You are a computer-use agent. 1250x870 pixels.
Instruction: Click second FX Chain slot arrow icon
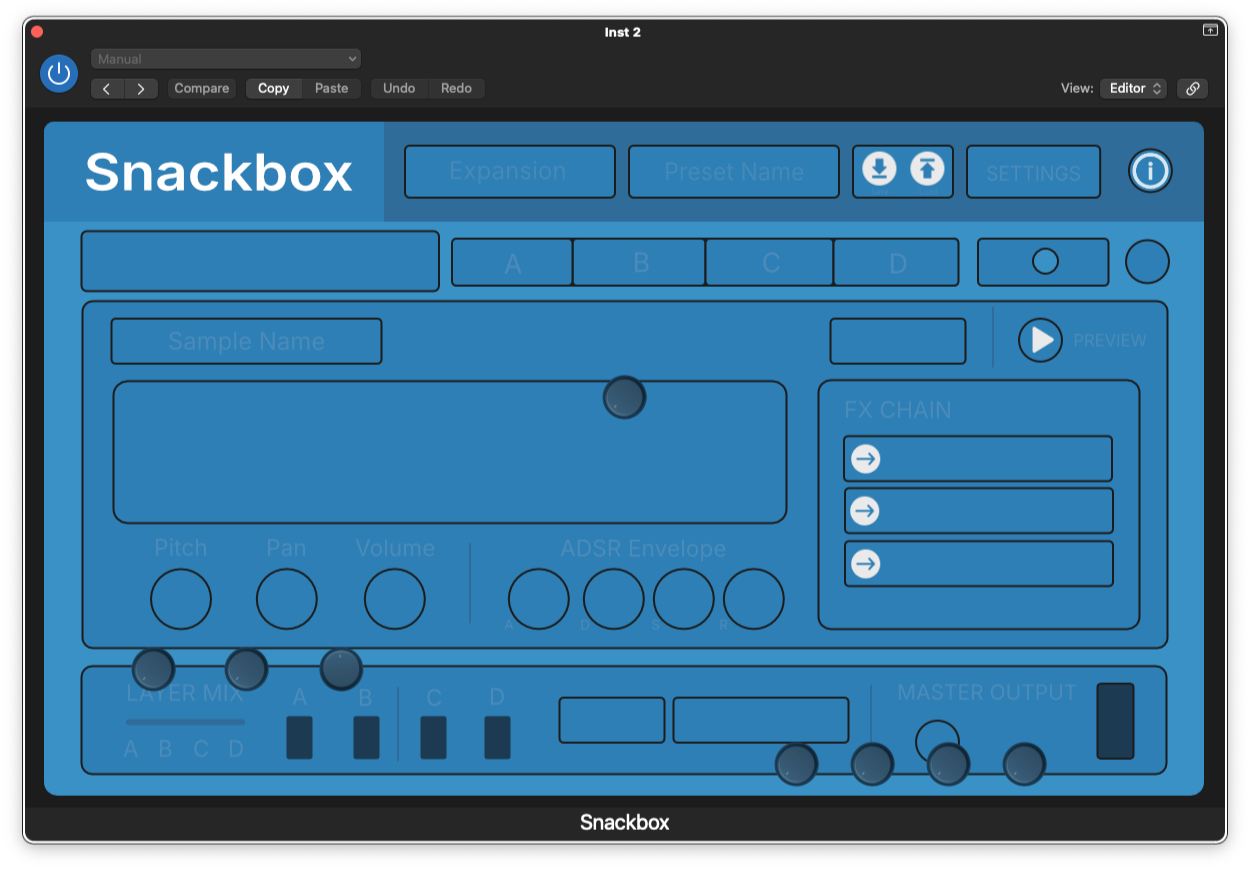click(865, 511)
